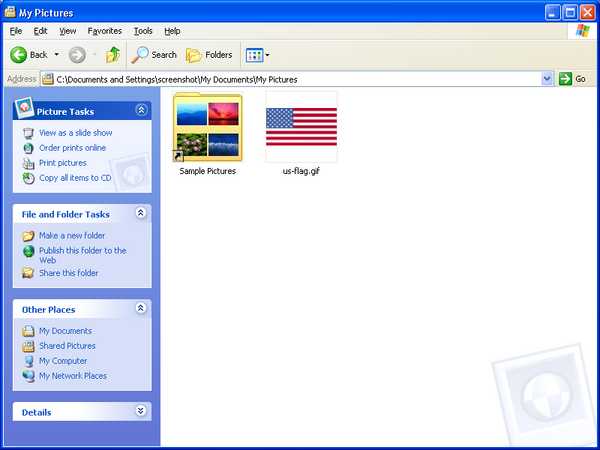600x450 pixels.
Task: Open My Computer link
Action: pyautogui.click(x=63, y=360)
